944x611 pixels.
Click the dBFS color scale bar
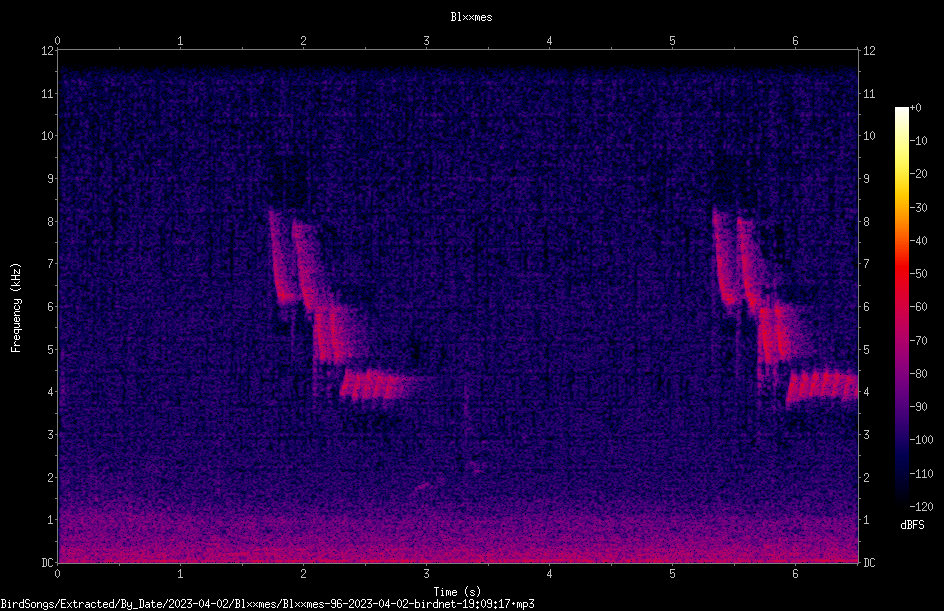pyautogui.click(x=902, y=307)
